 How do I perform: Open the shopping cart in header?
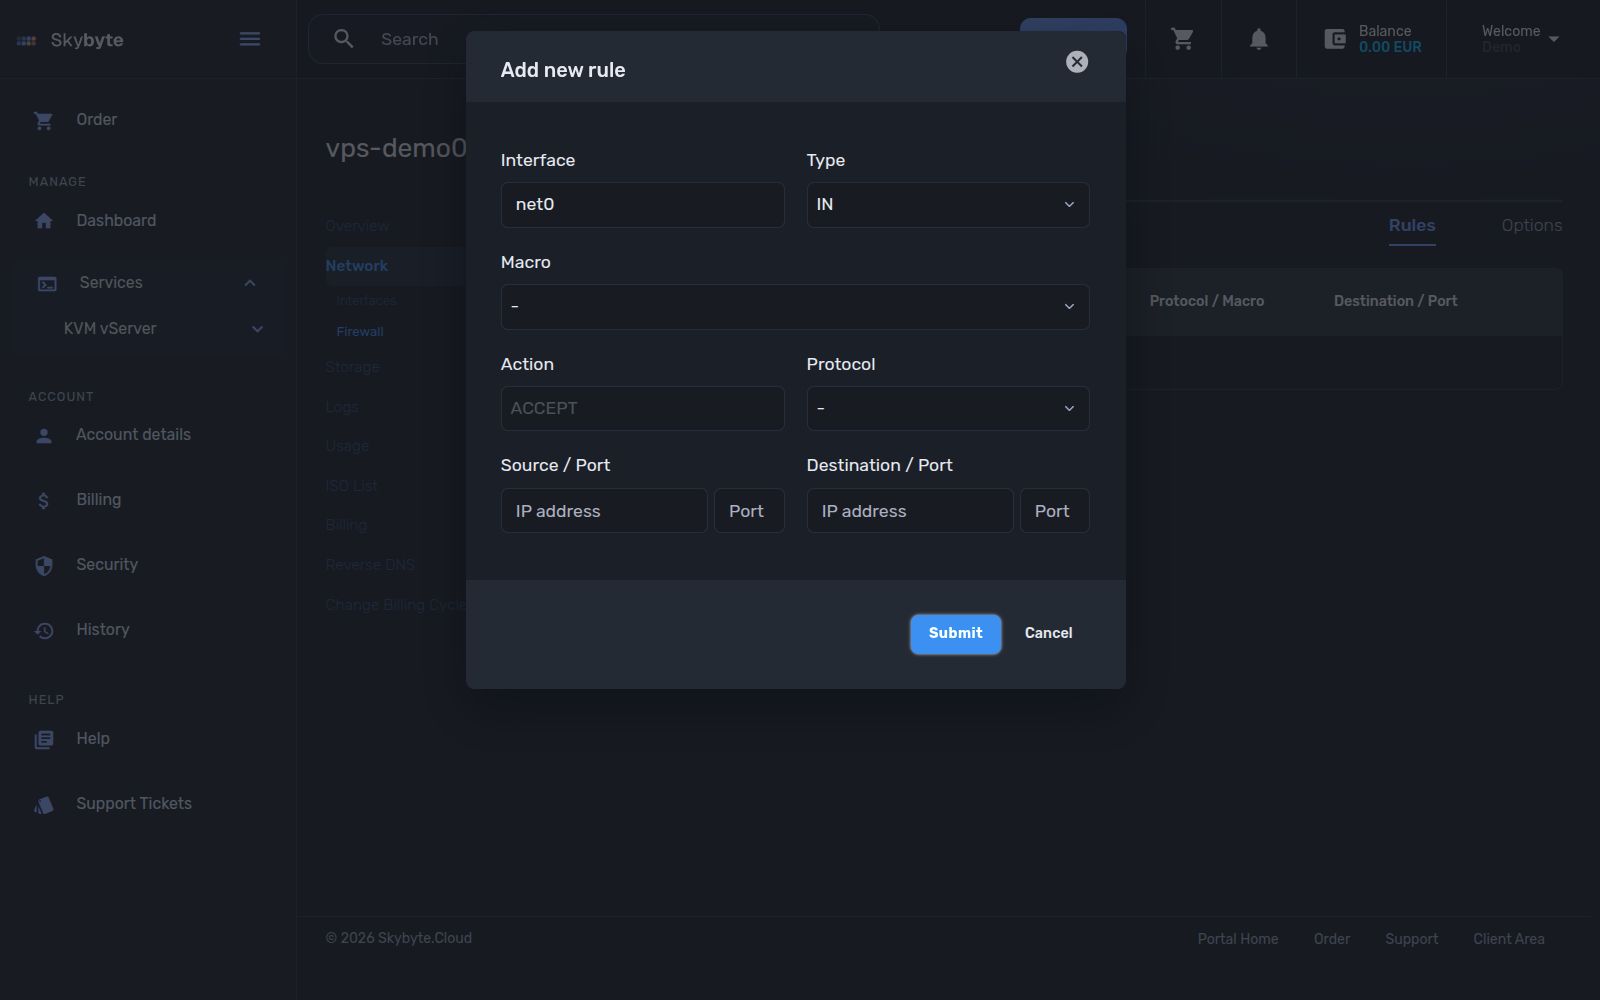point(1183,39)
